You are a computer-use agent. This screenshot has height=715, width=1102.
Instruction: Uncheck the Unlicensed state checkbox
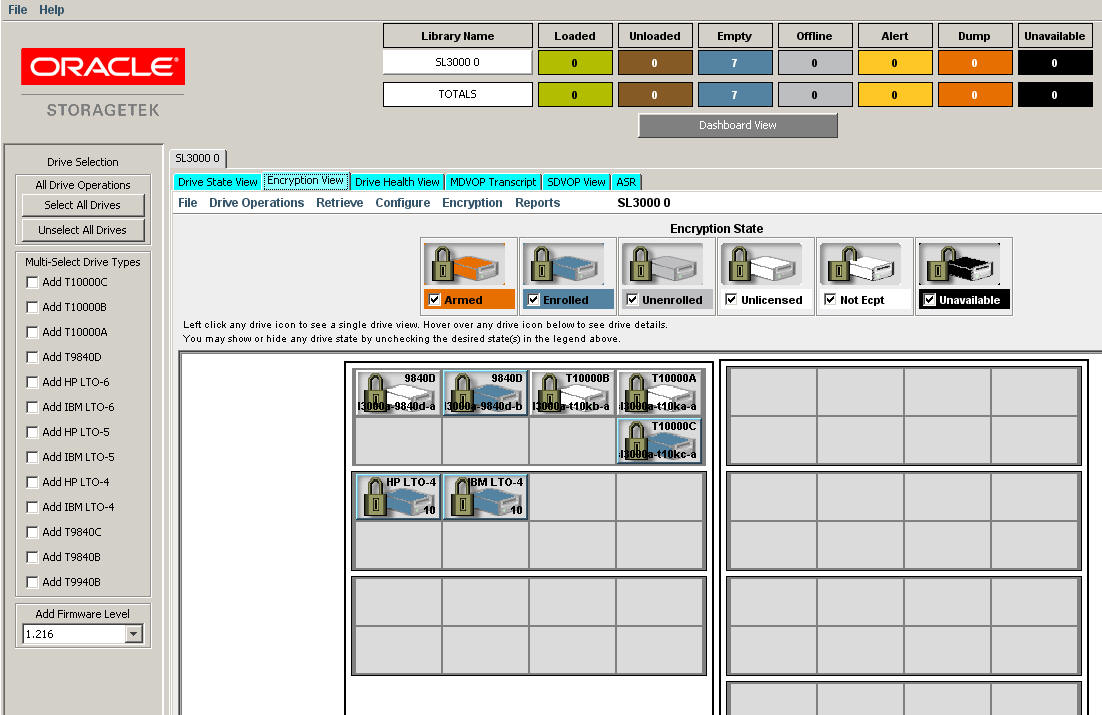tap(731, 299)
